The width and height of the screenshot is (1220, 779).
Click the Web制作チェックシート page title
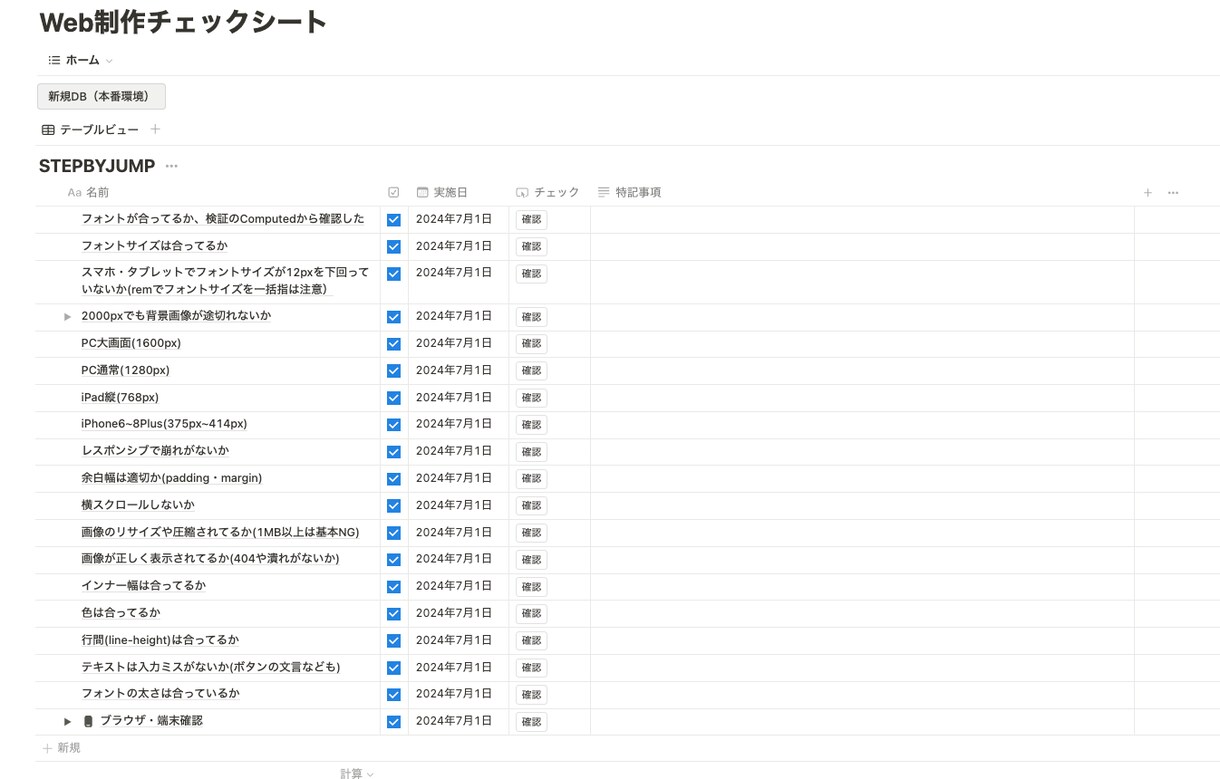183,22
